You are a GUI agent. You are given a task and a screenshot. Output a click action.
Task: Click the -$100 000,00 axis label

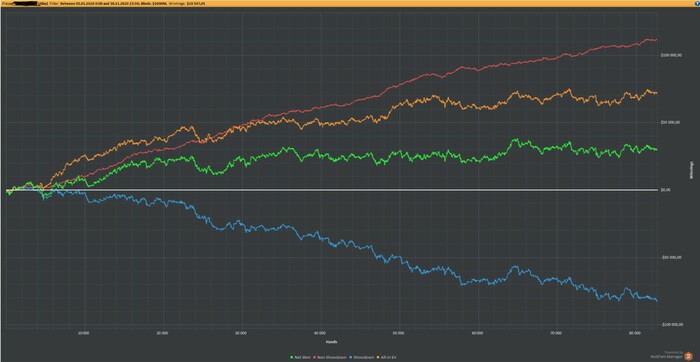[671, 325]
